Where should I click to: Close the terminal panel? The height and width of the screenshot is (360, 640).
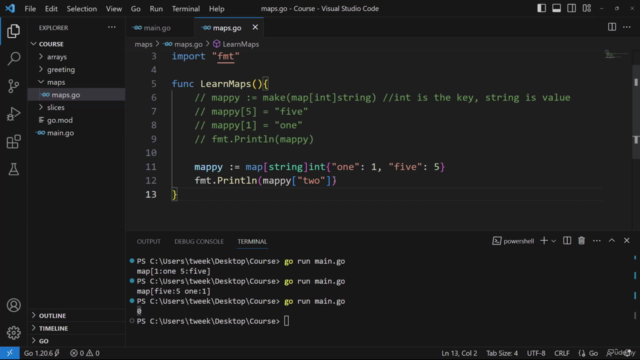pyautogui.click(x=627, y=241)
